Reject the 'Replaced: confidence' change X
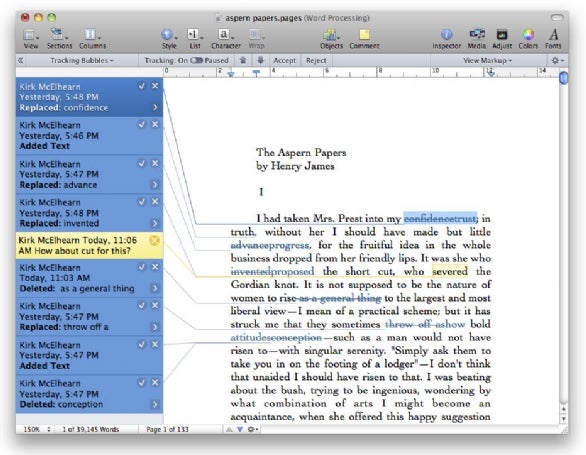 click(155, 86)
